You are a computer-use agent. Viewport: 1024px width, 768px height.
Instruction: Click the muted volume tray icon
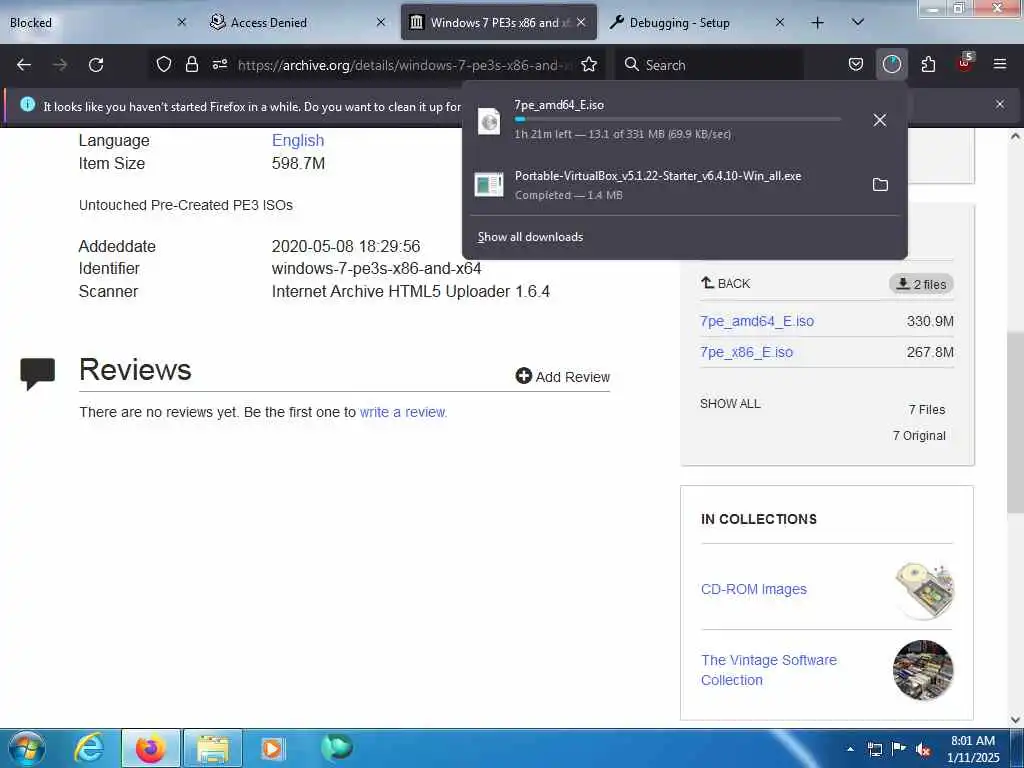click(x=923, y=750)
